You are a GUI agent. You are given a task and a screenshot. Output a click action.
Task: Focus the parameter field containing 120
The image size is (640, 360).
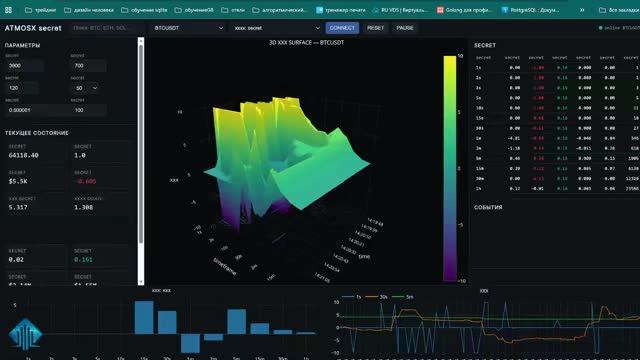tap(22, 88)
